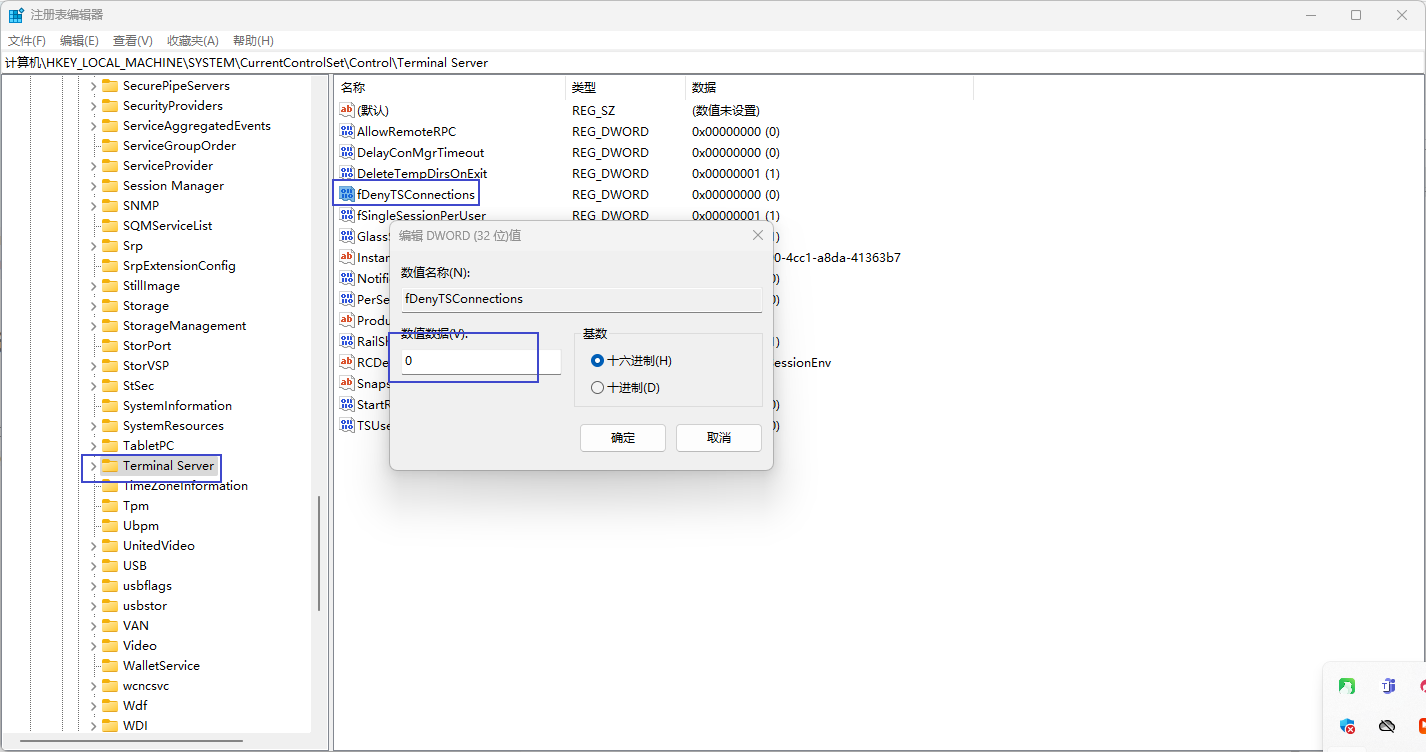Select the TabletPC key in tree
Screen dimensions: 1426x752
[148, 445]
